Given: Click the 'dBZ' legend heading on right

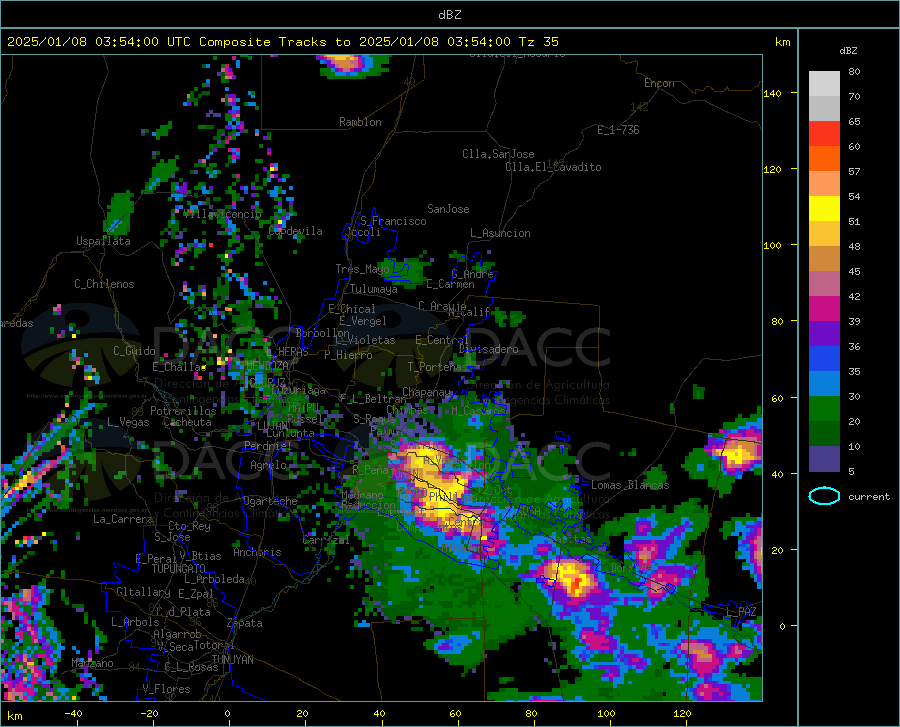Looking at the screenshot, I should (848, 50).
